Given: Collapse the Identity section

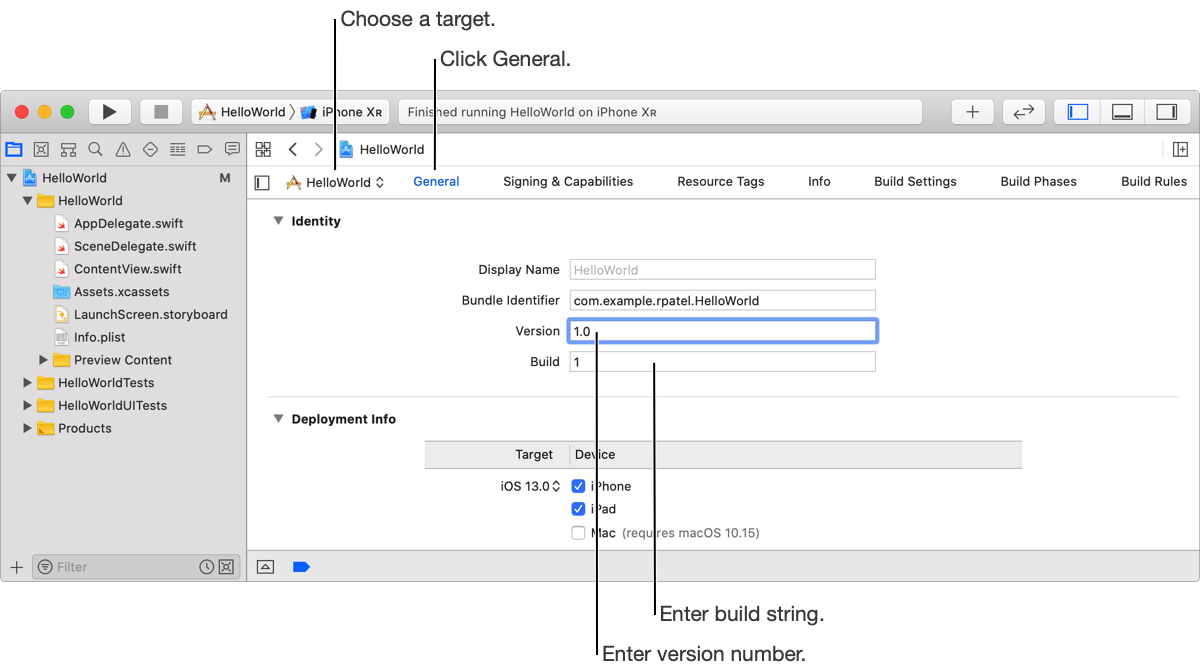Looking at the screenshot, I should 278,221.
